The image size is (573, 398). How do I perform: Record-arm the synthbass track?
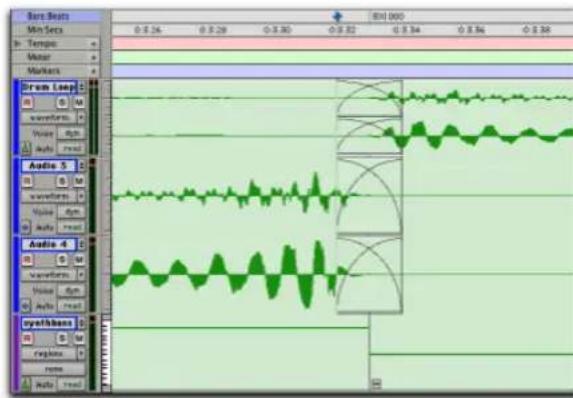click(x=27, y=338)
